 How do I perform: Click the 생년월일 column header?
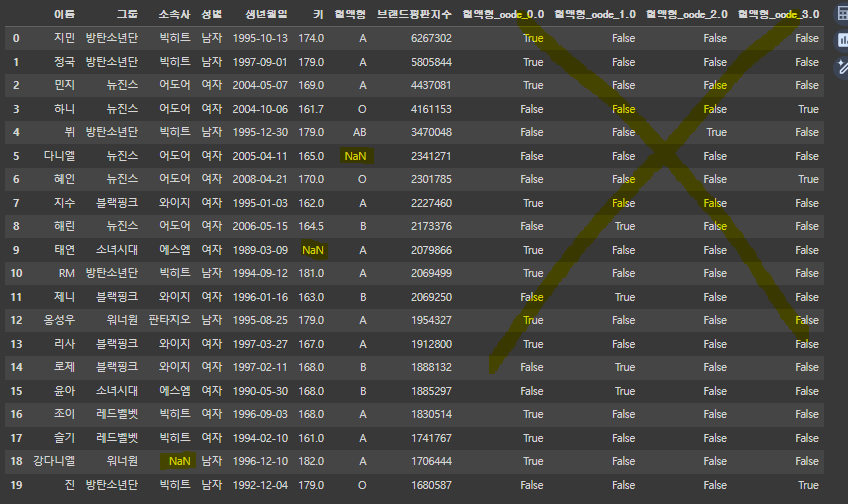pyautogui.click(x=266, y=15)
